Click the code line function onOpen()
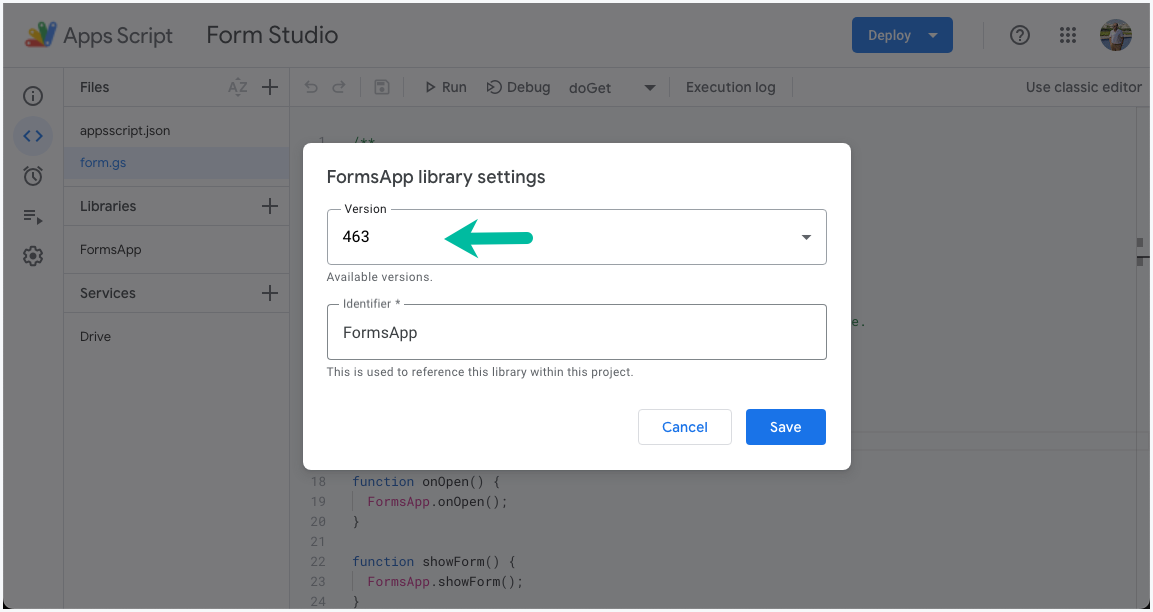This screenshot has width=1153, height=612. 426,482
